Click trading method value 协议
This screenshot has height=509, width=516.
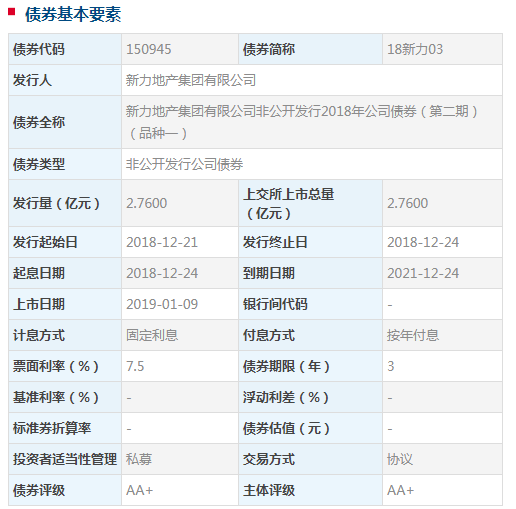coord(400,459)
